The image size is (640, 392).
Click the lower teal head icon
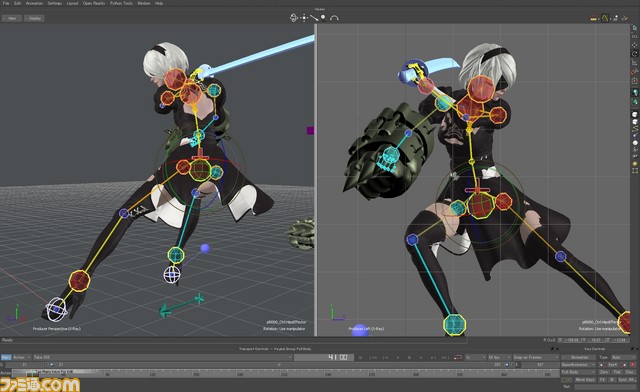pyautogui.click(x=635, y=102)
